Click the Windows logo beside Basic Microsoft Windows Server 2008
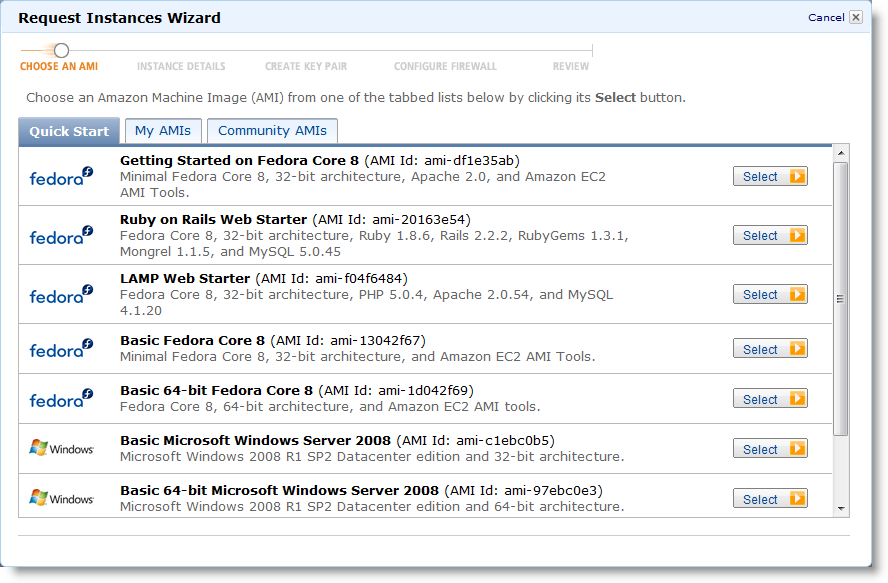The width and height of the screenshot is (888, 583). [x=61, y=448]
